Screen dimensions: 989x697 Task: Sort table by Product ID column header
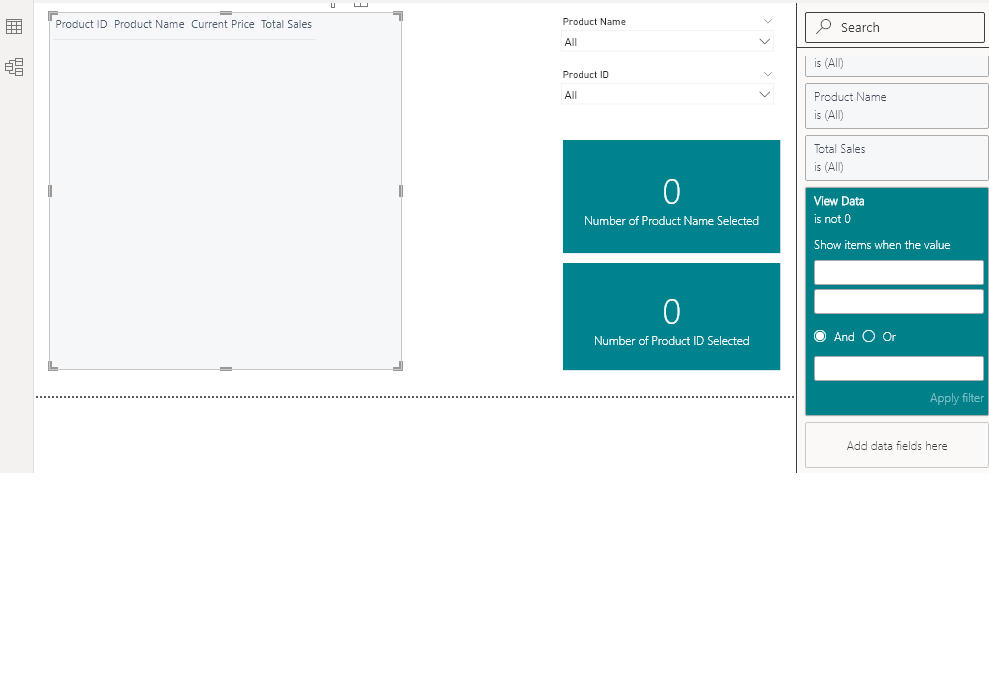coord(81,24)
